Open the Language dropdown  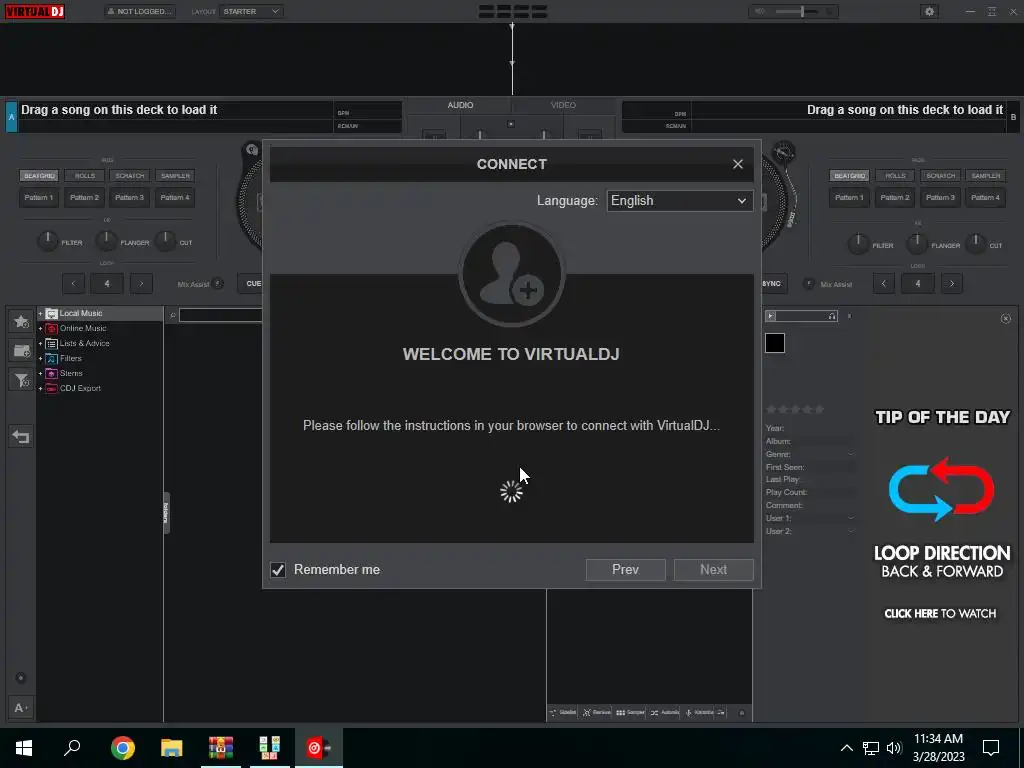679,200
